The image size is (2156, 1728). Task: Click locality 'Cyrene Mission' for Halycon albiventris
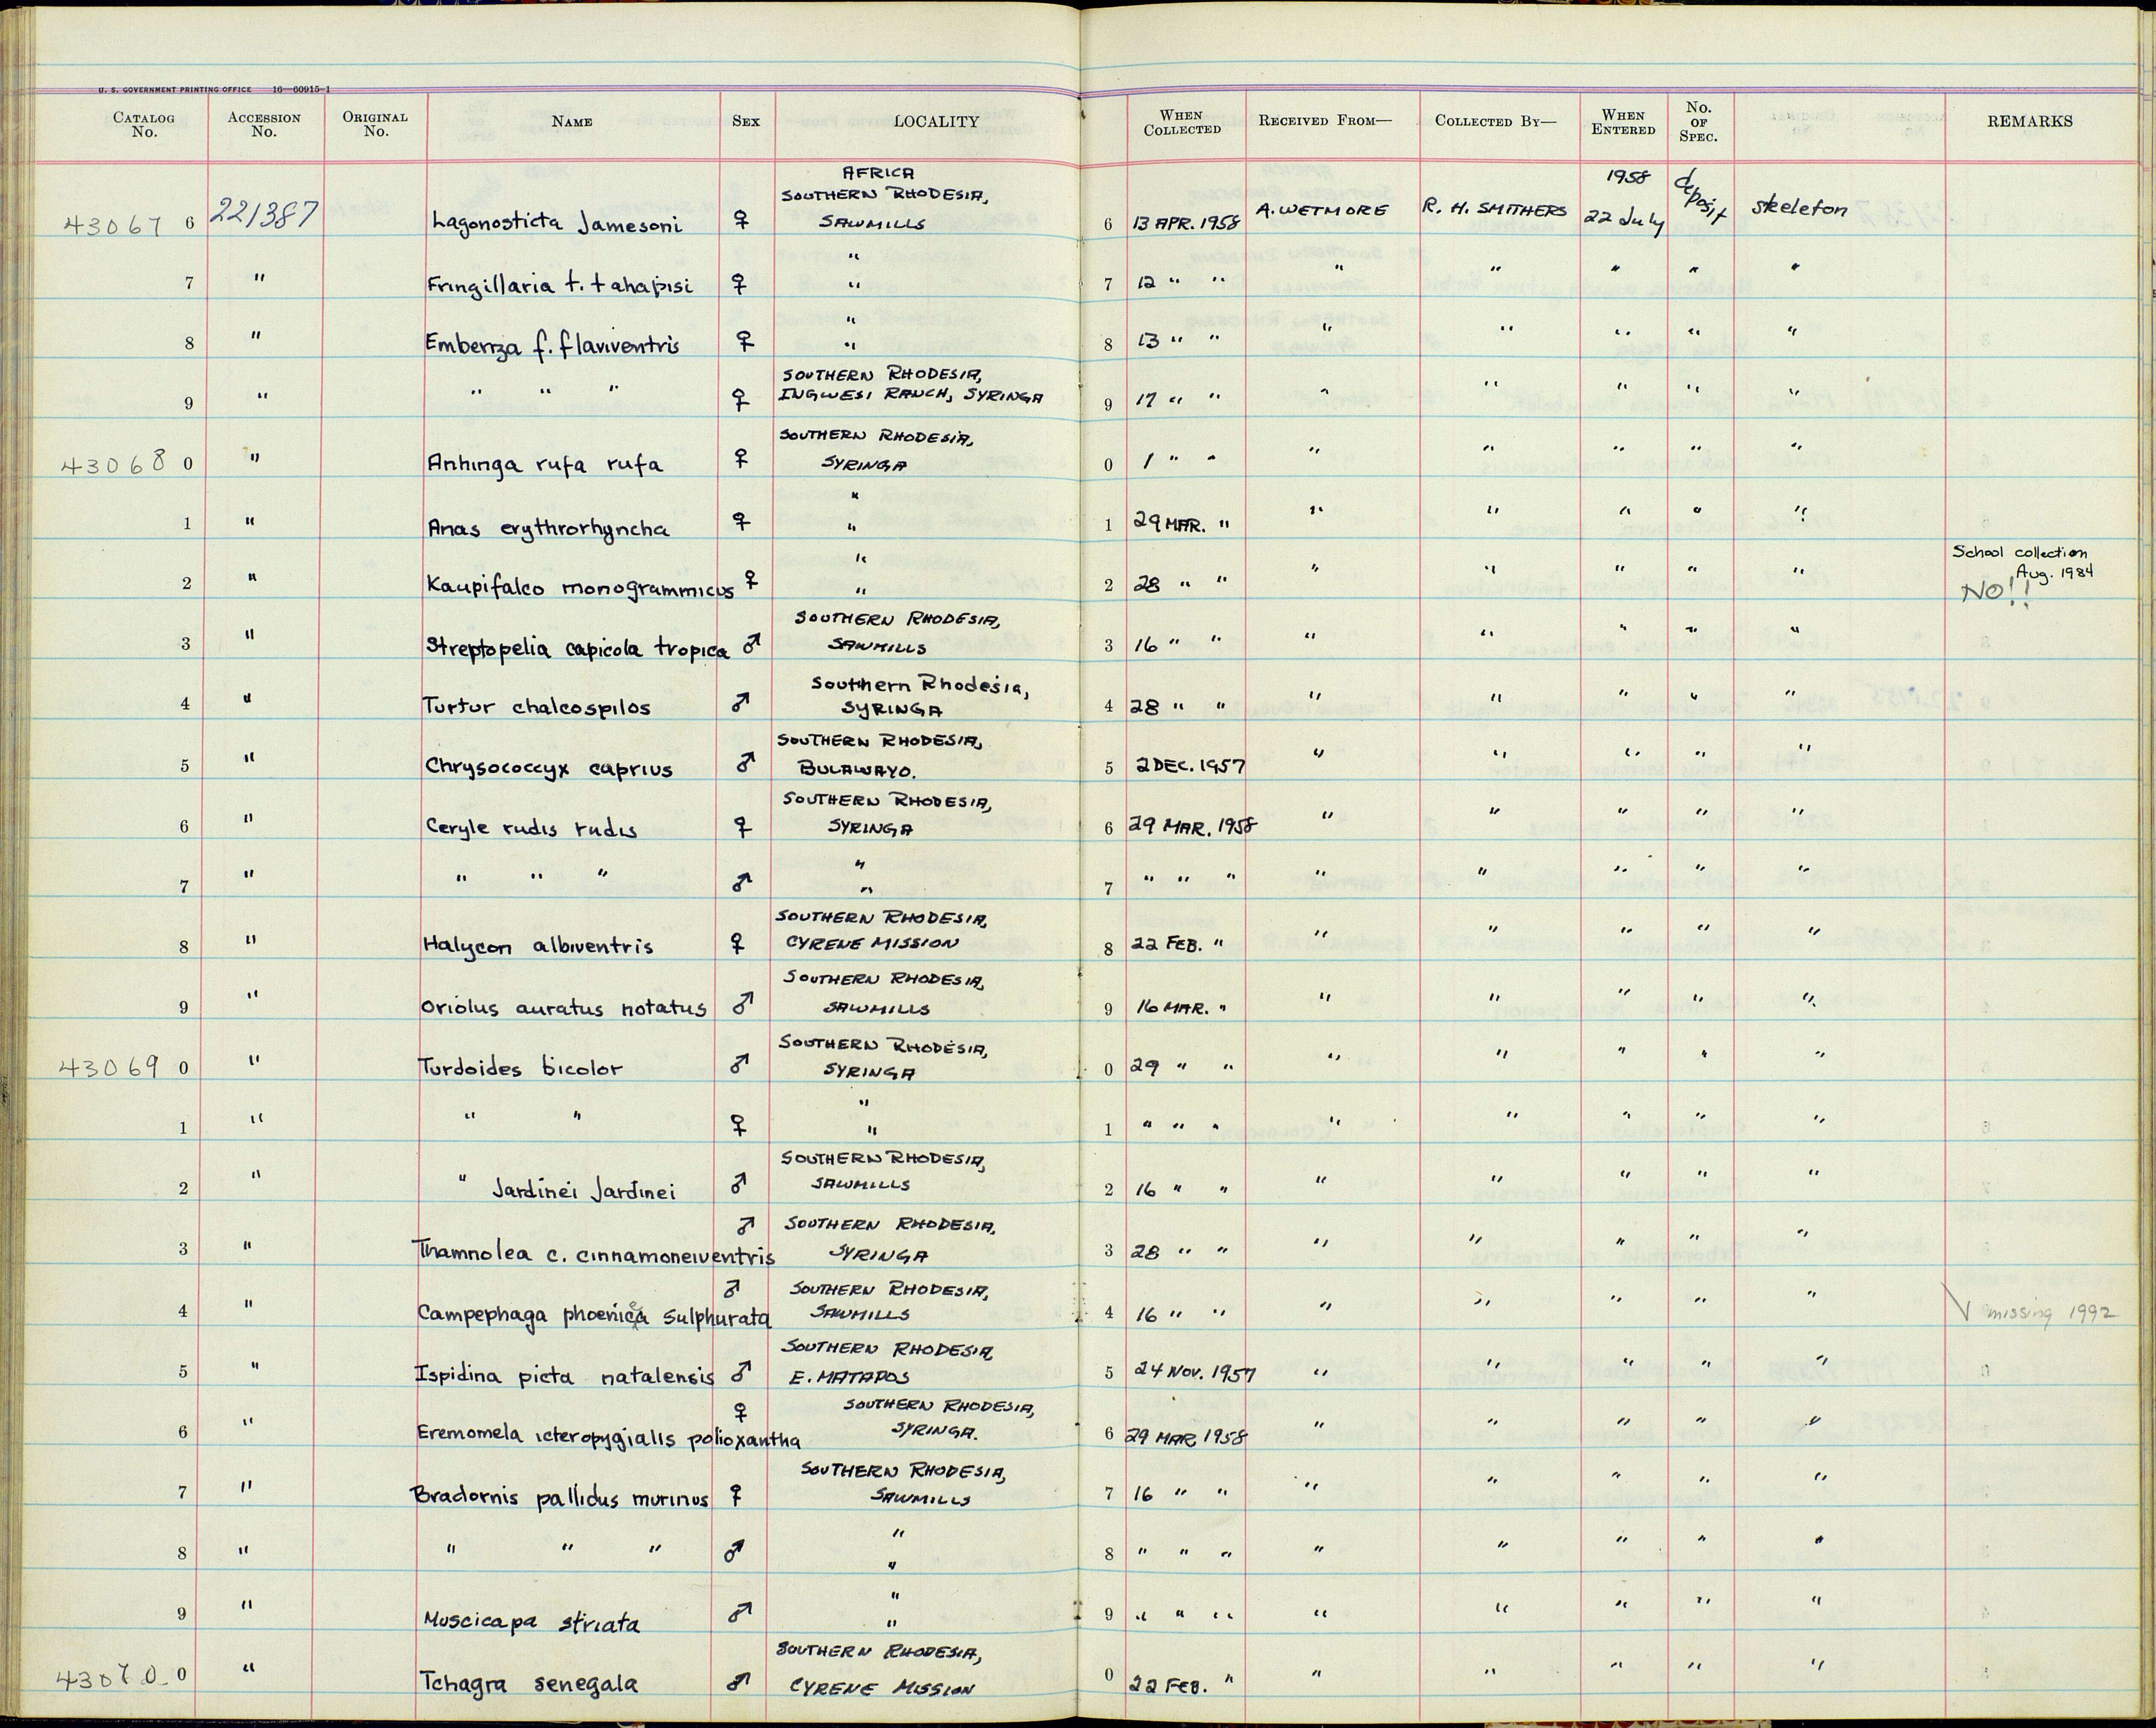872,942
